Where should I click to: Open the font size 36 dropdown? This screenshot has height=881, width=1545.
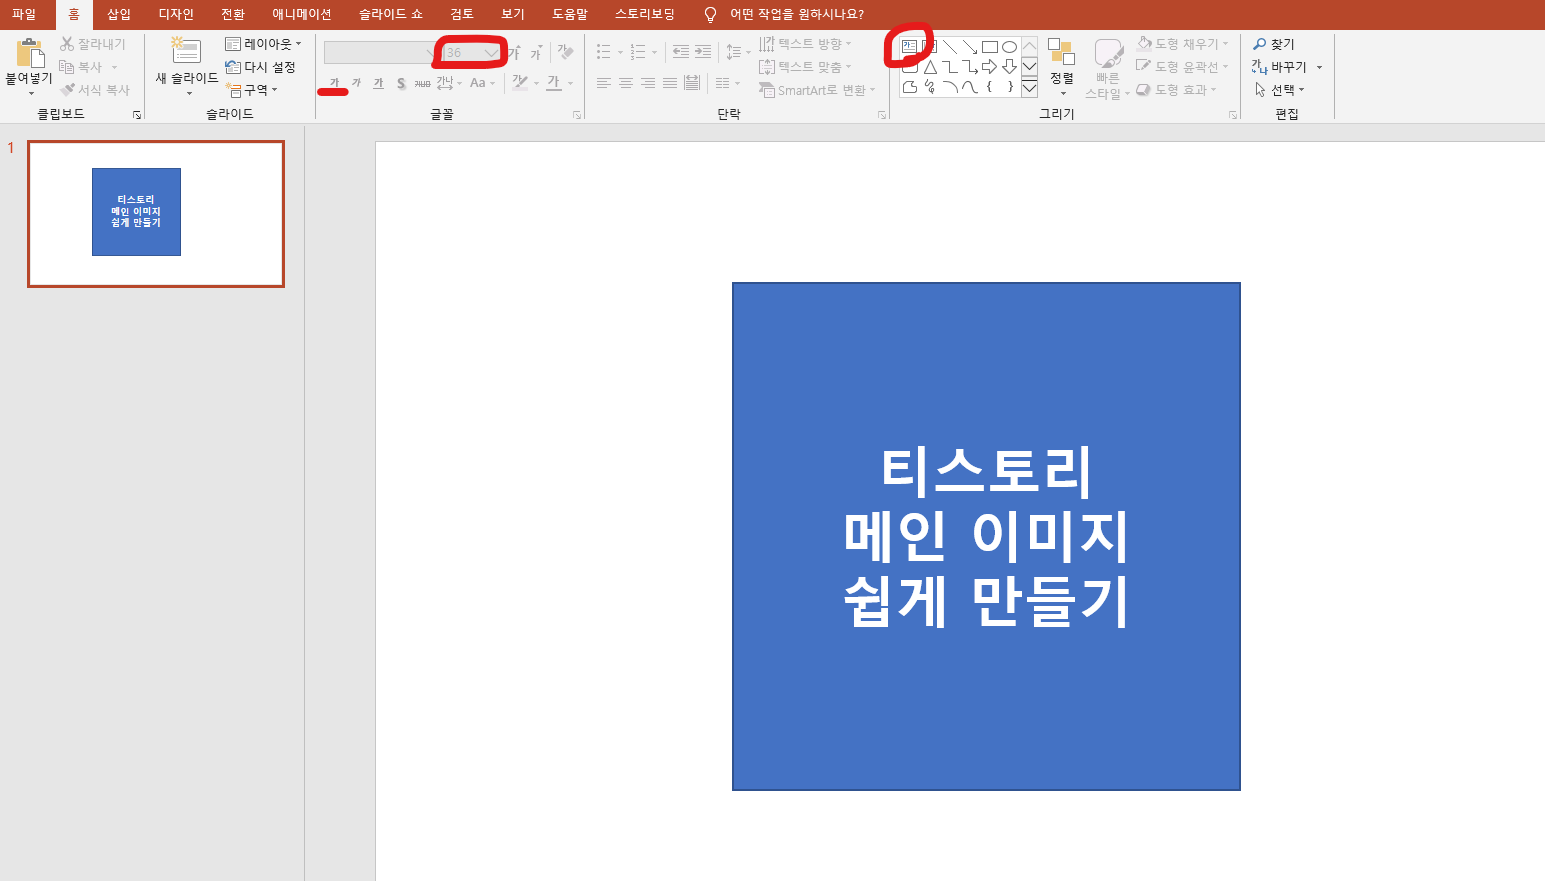tap(491, 52)
